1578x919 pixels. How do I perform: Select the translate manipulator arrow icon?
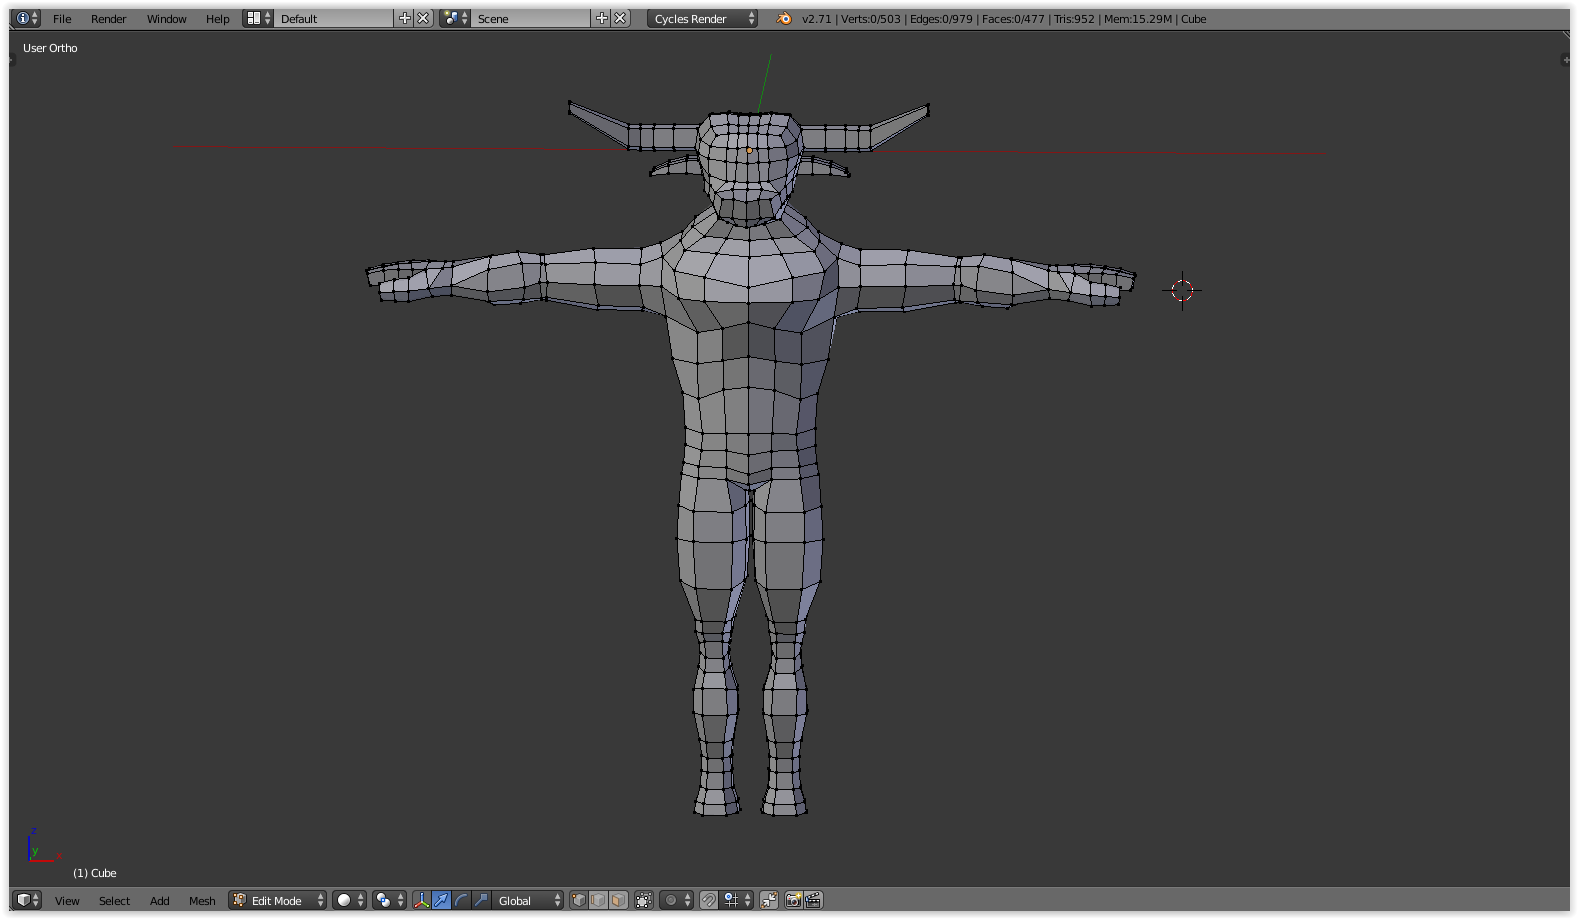[x=441, y=900]
